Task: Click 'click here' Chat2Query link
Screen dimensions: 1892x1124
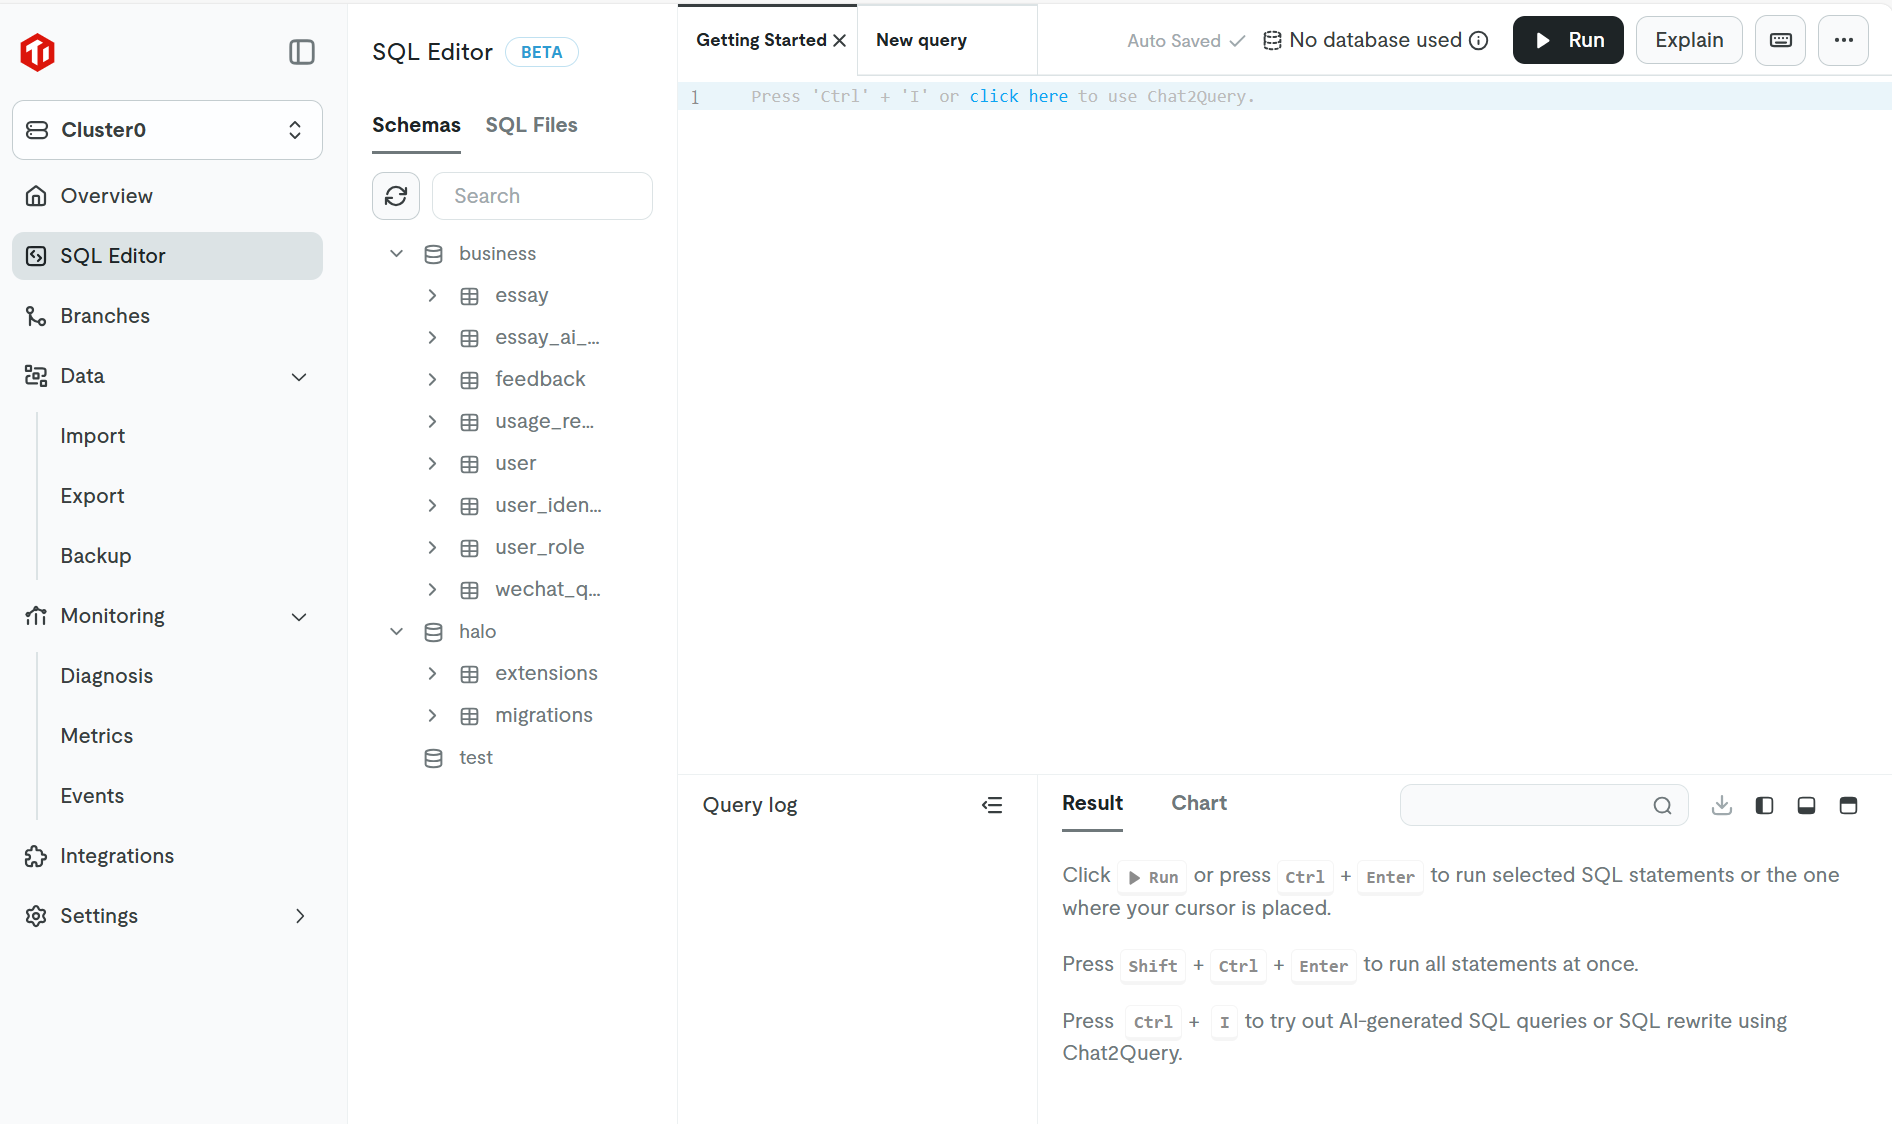Action: pyautogui.click(x=1018, y=96)
